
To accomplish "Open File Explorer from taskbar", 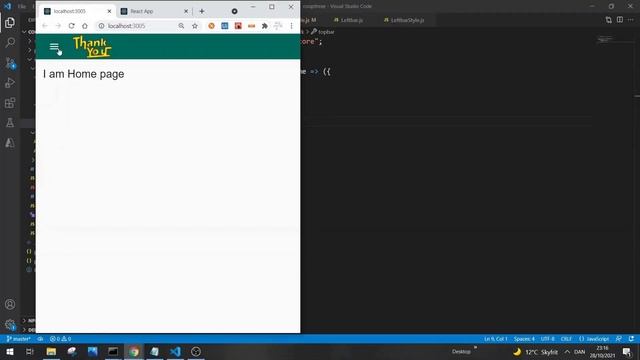I will (51, 351).
